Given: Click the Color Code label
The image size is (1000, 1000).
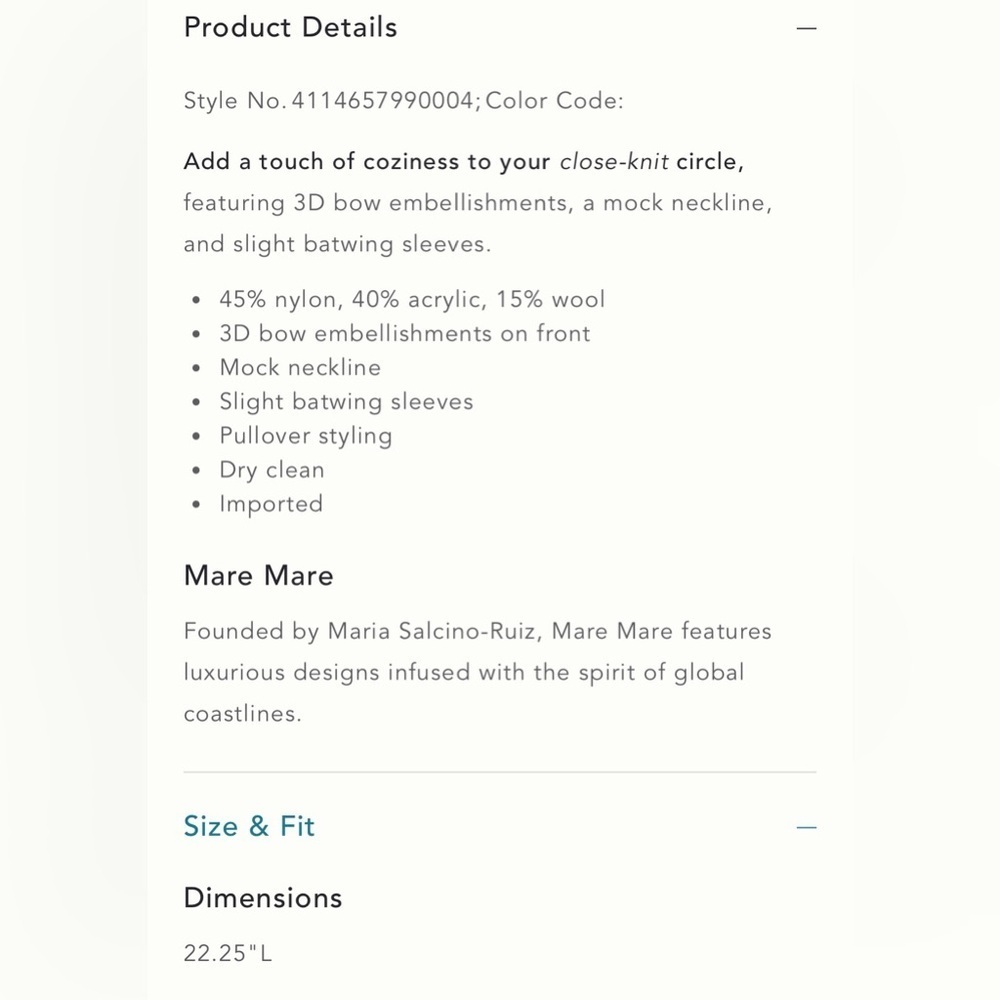Looking at the screenshot, I should click(554, 101).
